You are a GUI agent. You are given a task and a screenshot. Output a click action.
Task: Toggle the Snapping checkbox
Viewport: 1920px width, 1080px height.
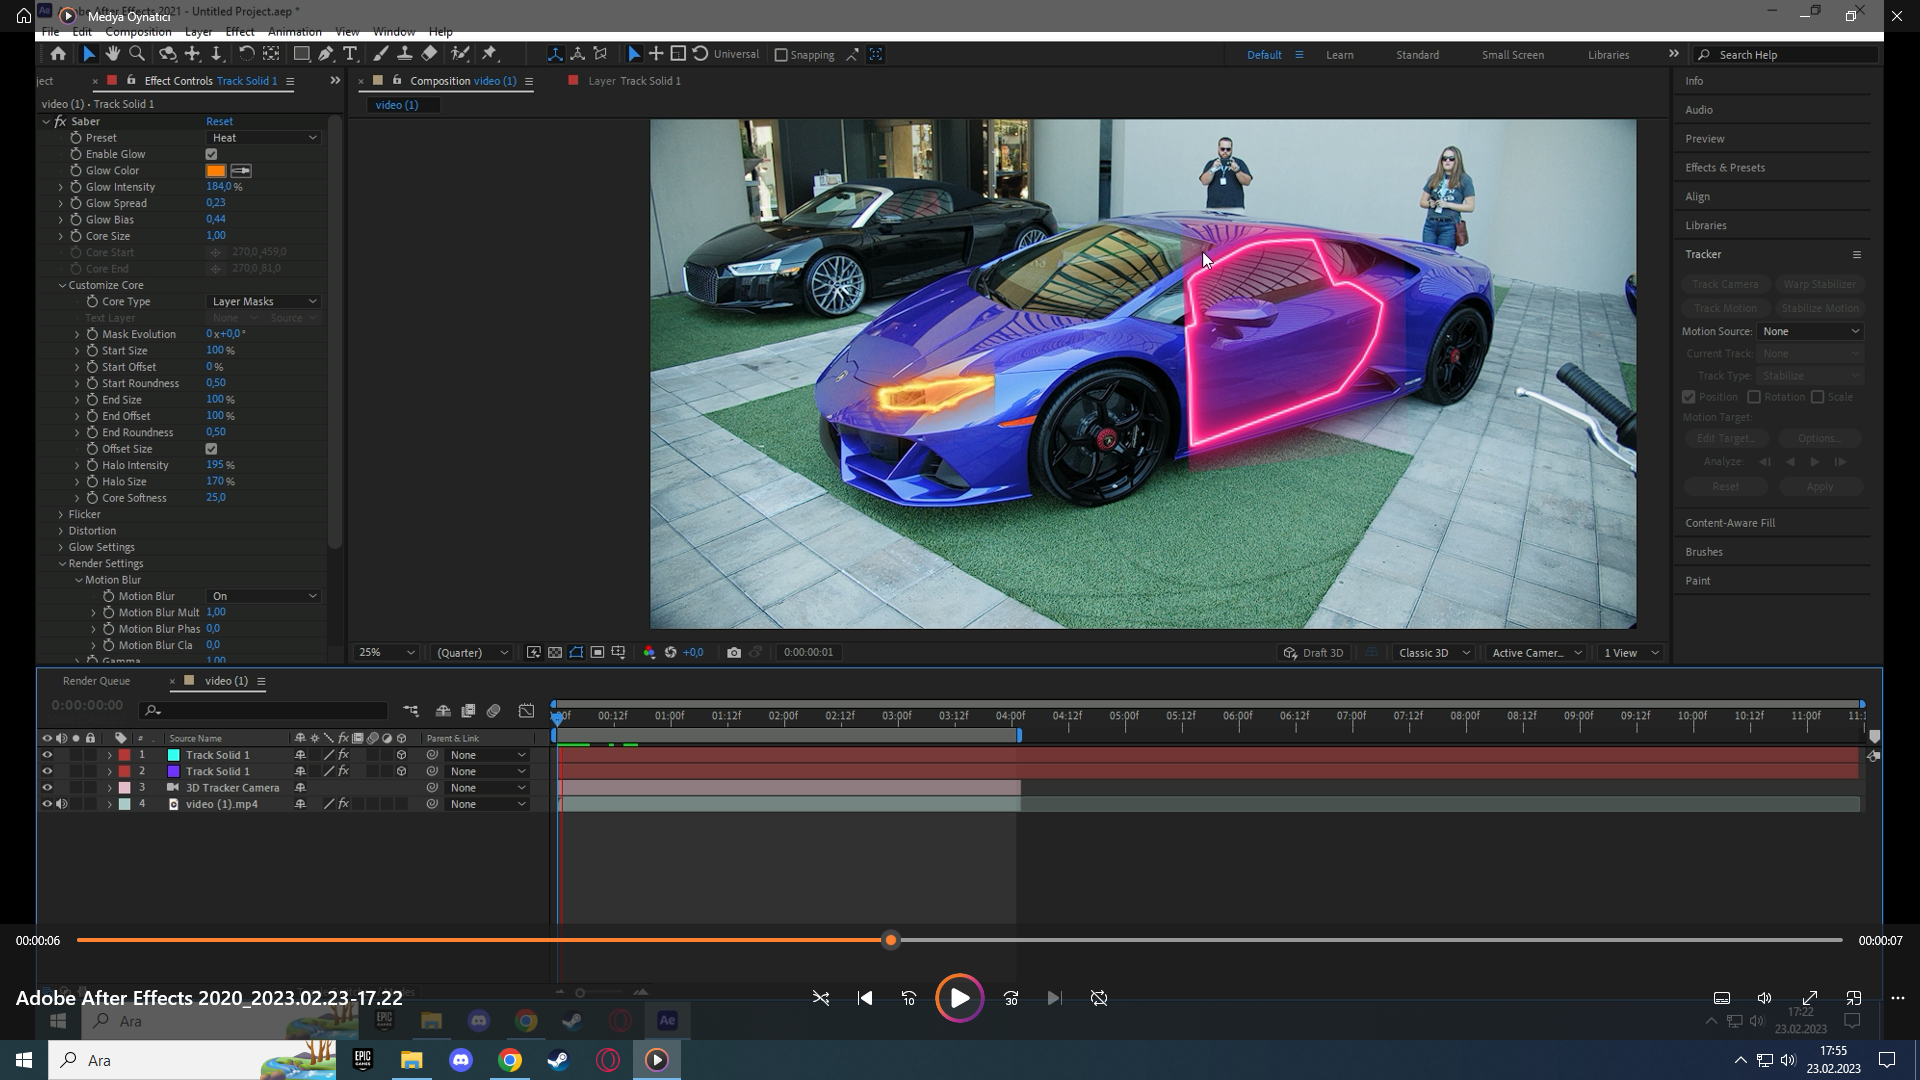coord(781,55)
